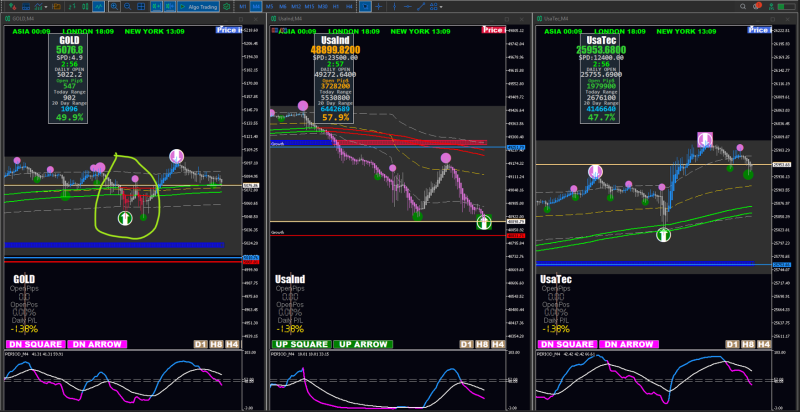The height and width of the screenshot is (412, 800).
Task: Click D1 button on GOLD chart
Action: (x=201, y=344)
